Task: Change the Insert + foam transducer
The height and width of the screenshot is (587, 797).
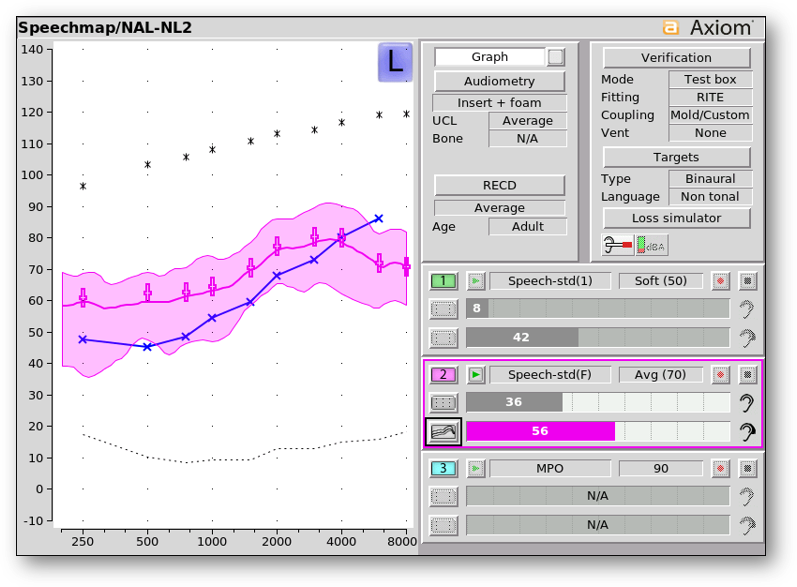Action: click(x=499, y=103)
